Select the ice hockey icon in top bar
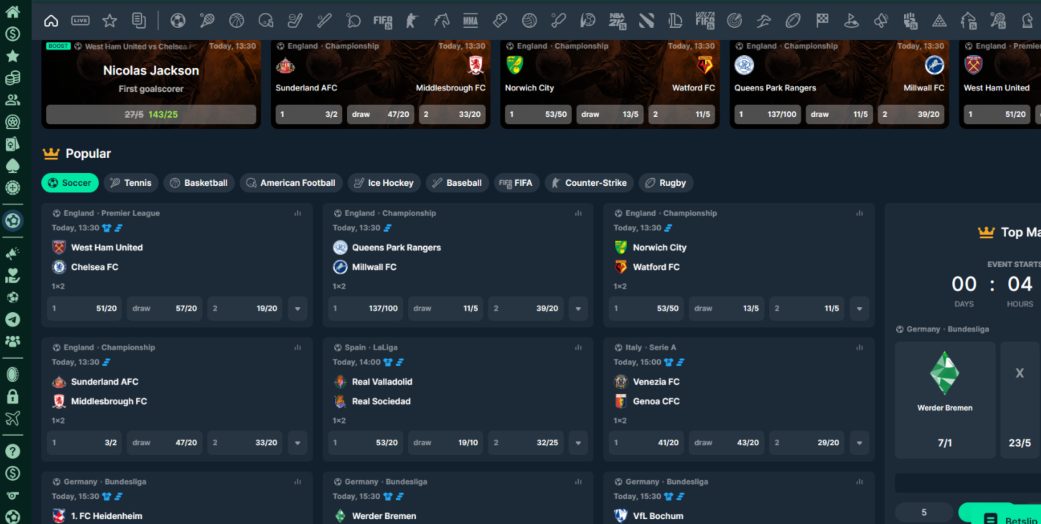This screenshot has height=524, width=1041. pos(295,21)
